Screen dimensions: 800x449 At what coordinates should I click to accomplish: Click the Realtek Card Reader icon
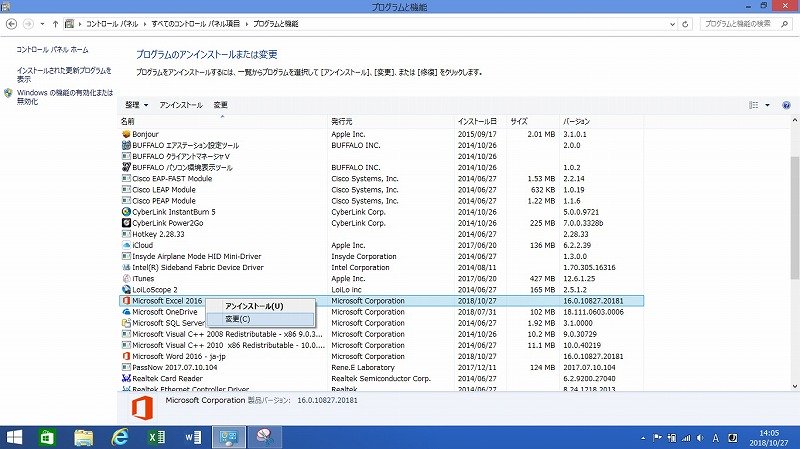pos(126,379)
